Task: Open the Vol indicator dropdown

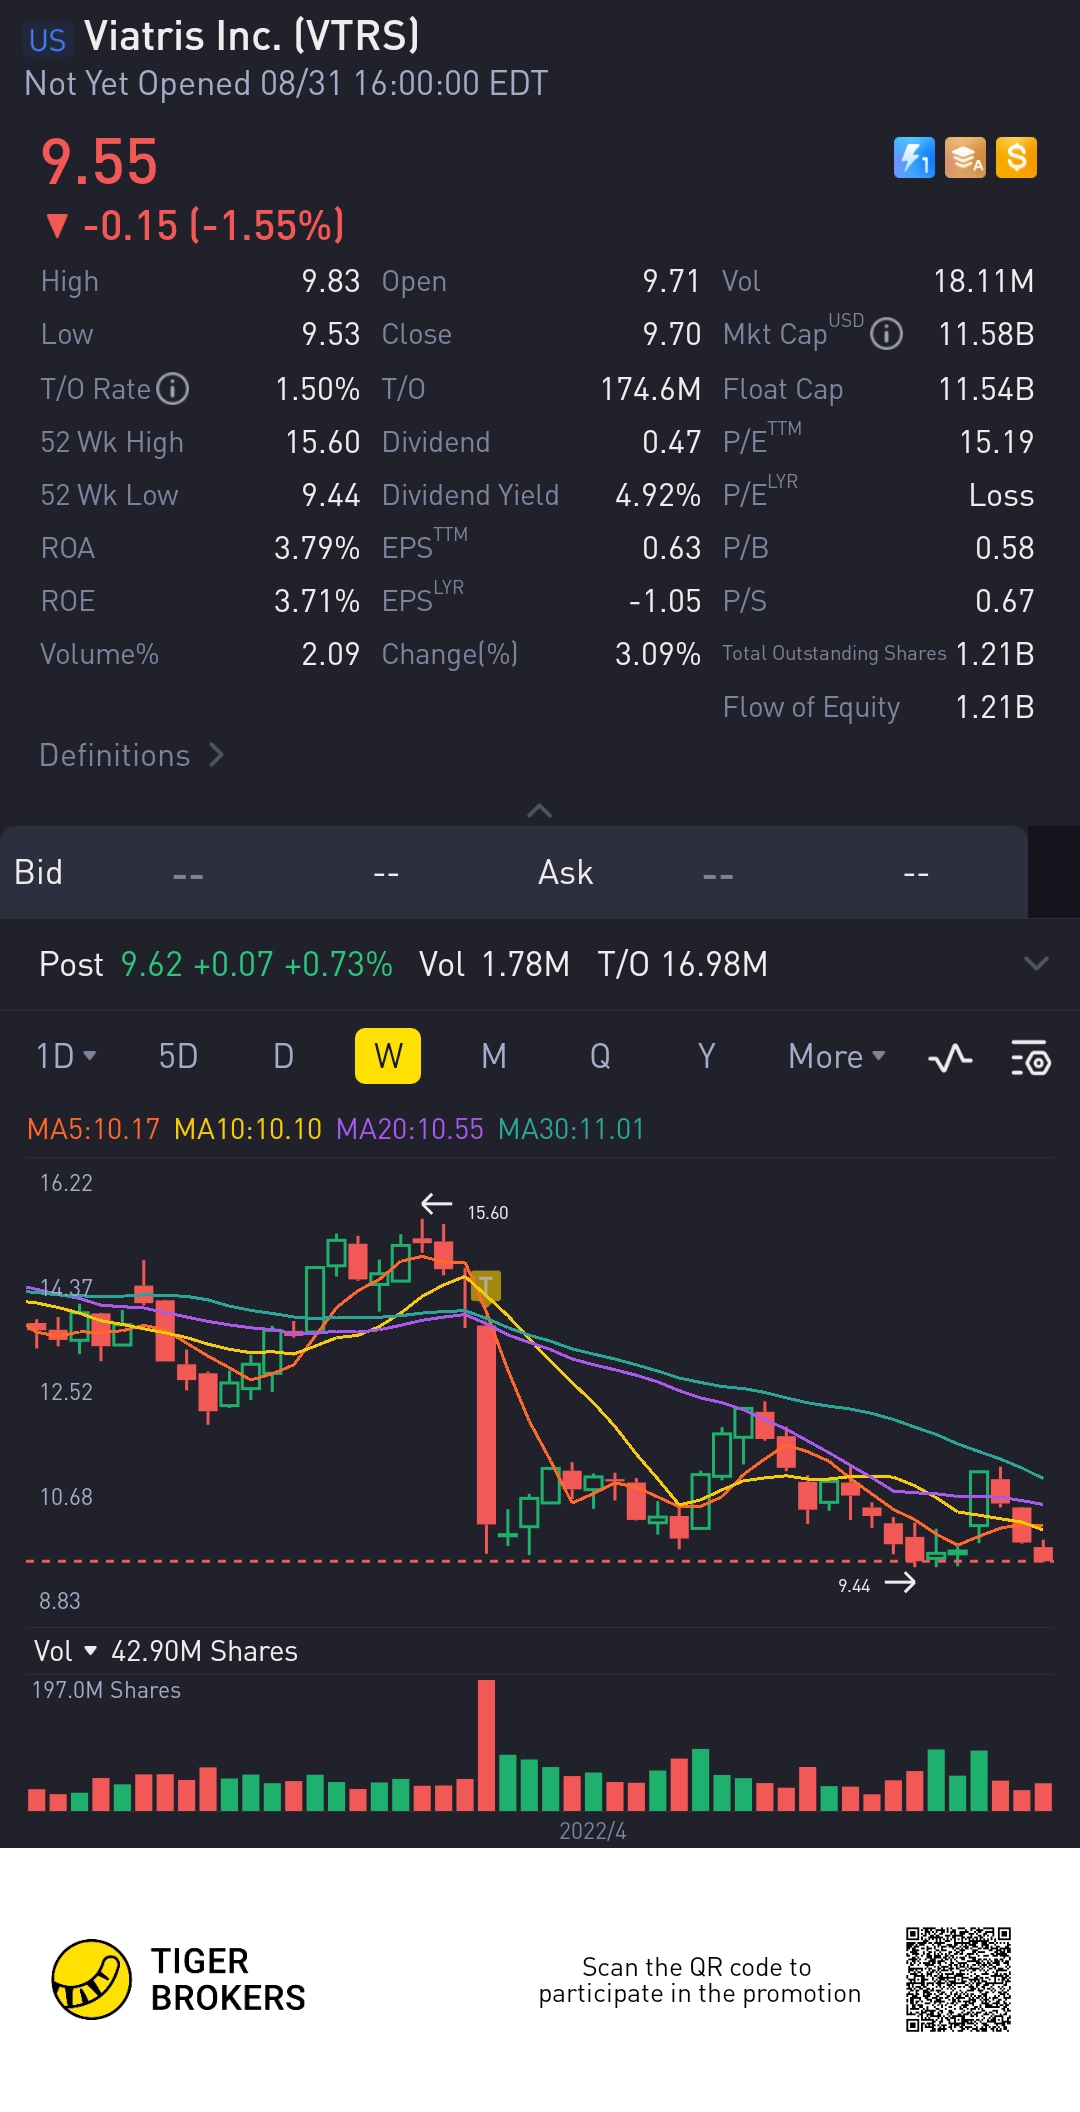Action: tap(65, 1651)
